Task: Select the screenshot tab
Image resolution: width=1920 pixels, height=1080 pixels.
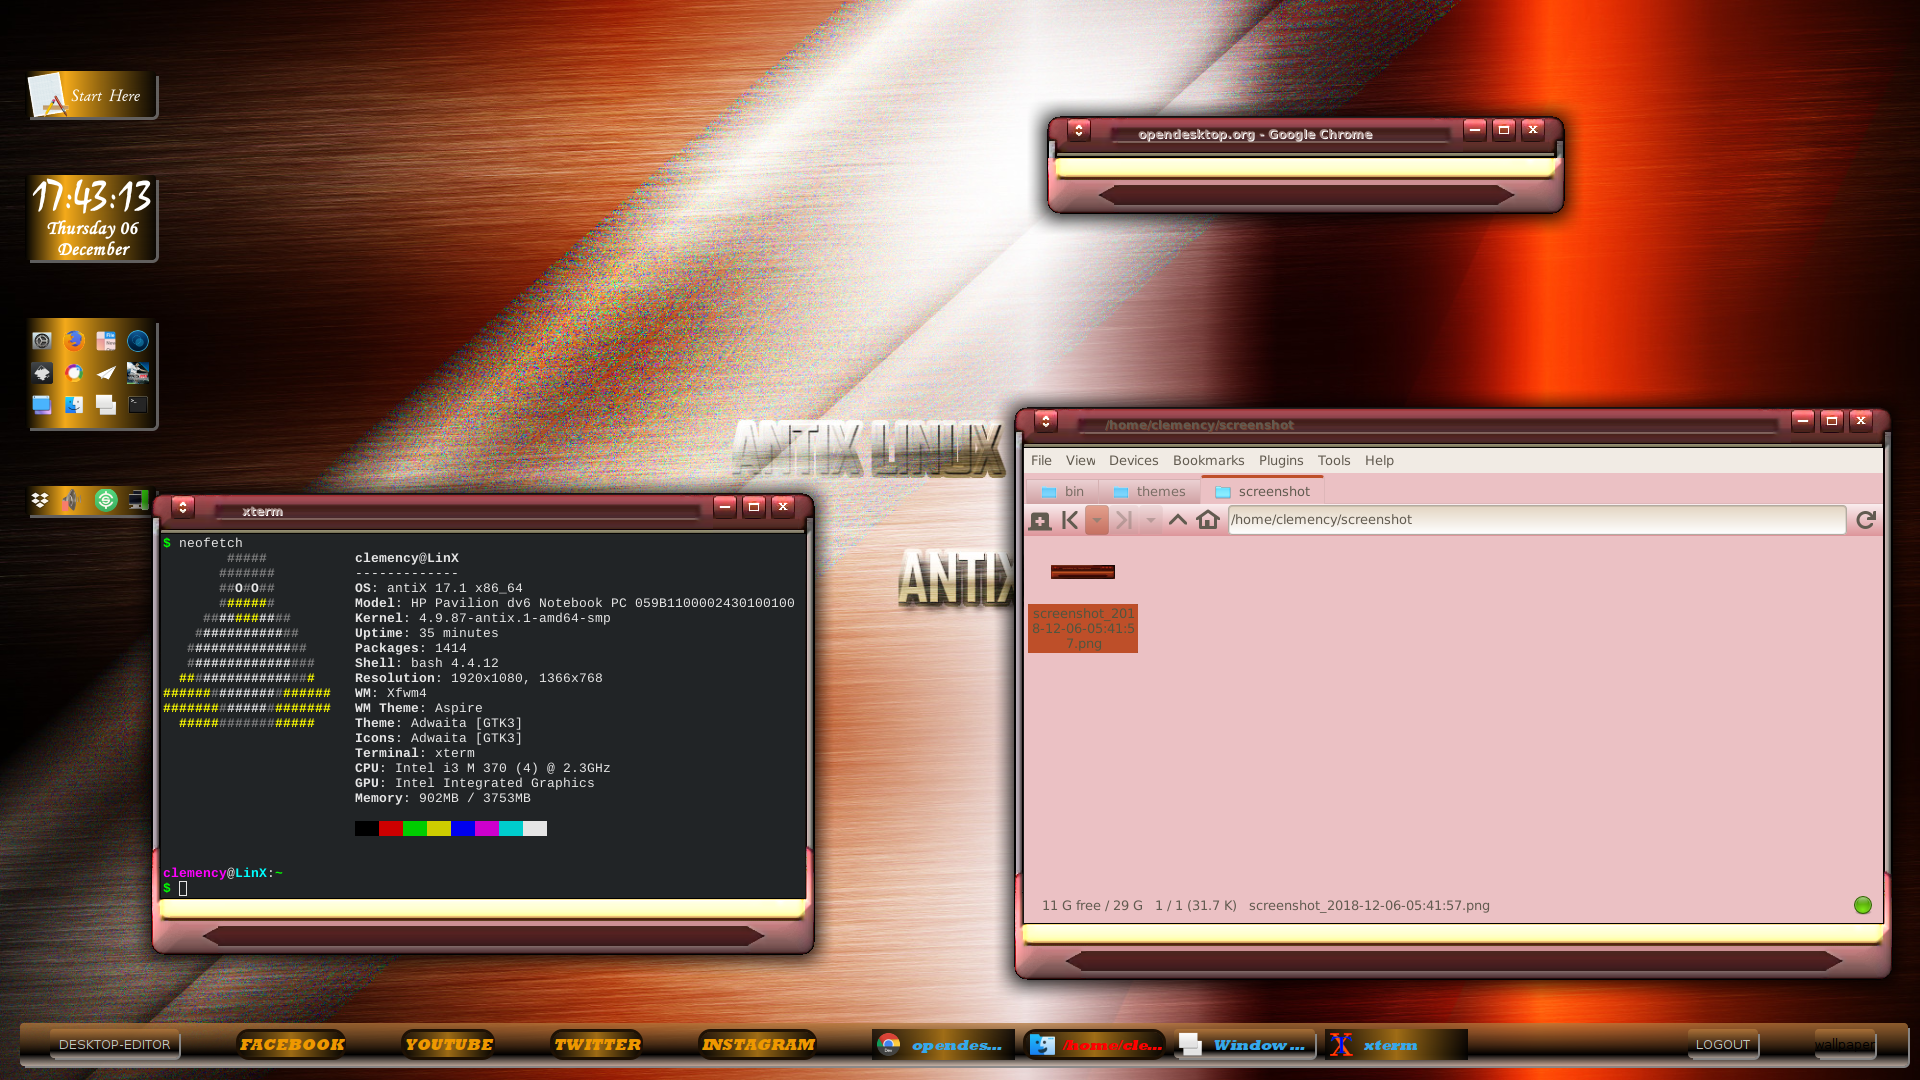Action: pyautogui.click(x=1262, y=491)
